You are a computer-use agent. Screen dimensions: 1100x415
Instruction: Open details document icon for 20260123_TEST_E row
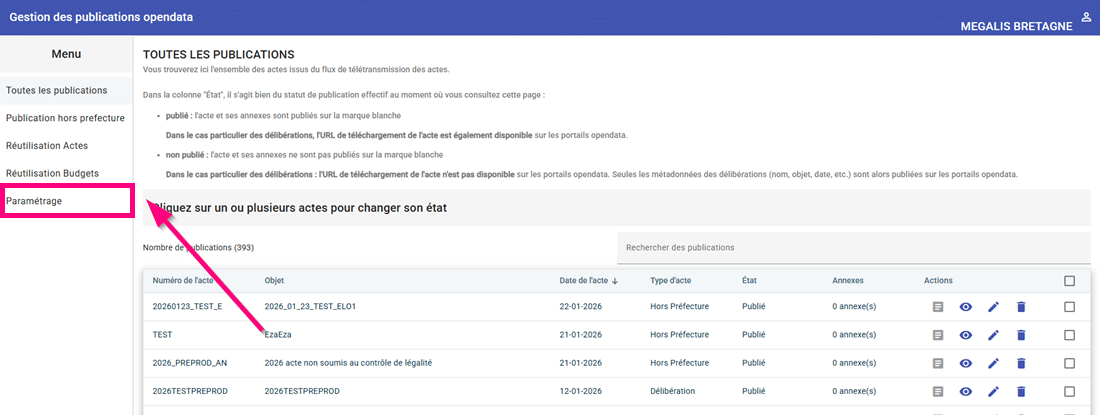point(938,307)
